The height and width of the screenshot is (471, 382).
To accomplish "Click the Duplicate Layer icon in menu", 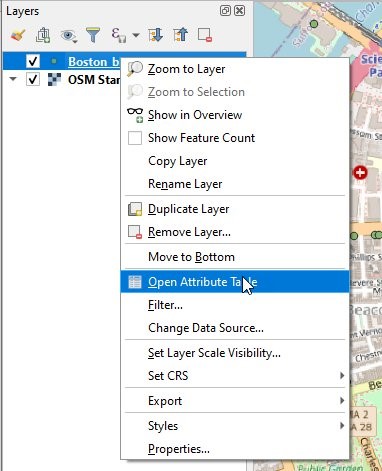I will pyautogui.click(x=135, y=209).
